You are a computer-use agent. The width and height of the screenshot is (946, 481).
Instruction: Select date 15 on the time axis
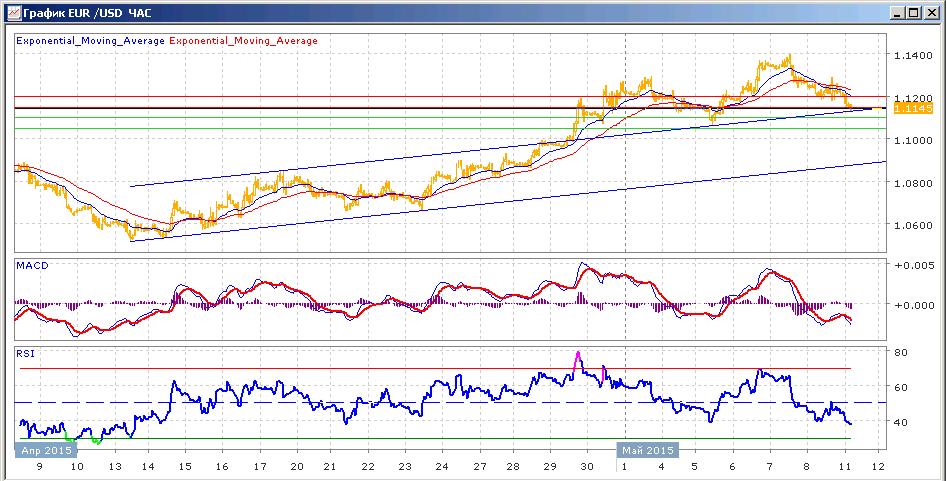pyautogui.click(x=185, y=467)
